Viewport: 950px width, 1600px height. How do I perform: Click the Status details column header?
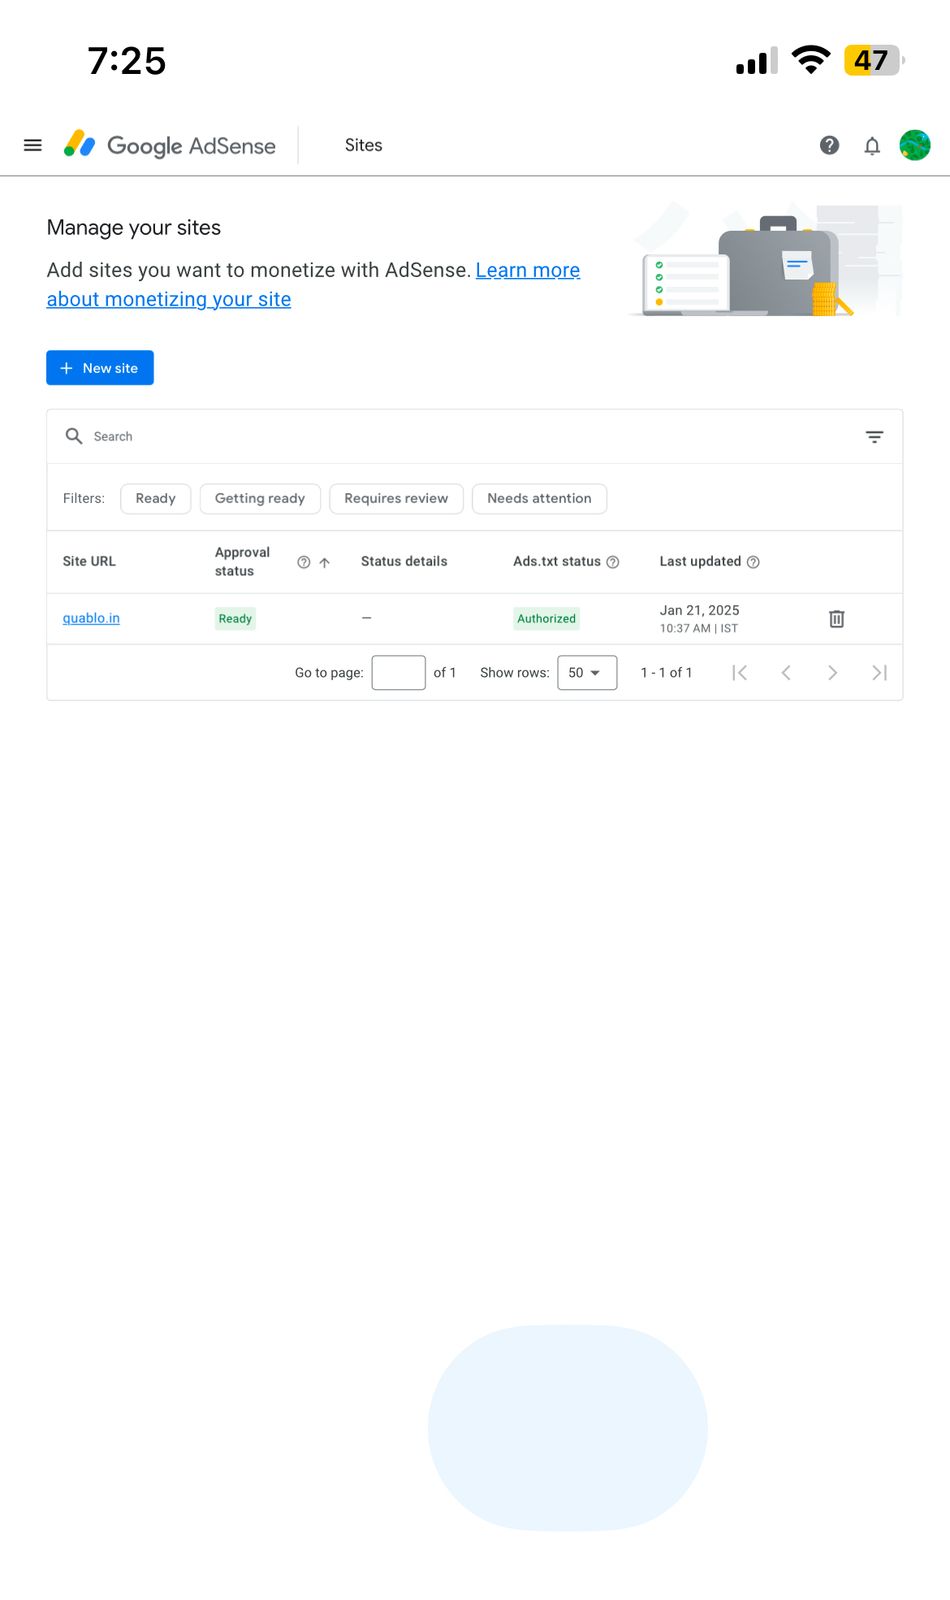click(404, 561)
